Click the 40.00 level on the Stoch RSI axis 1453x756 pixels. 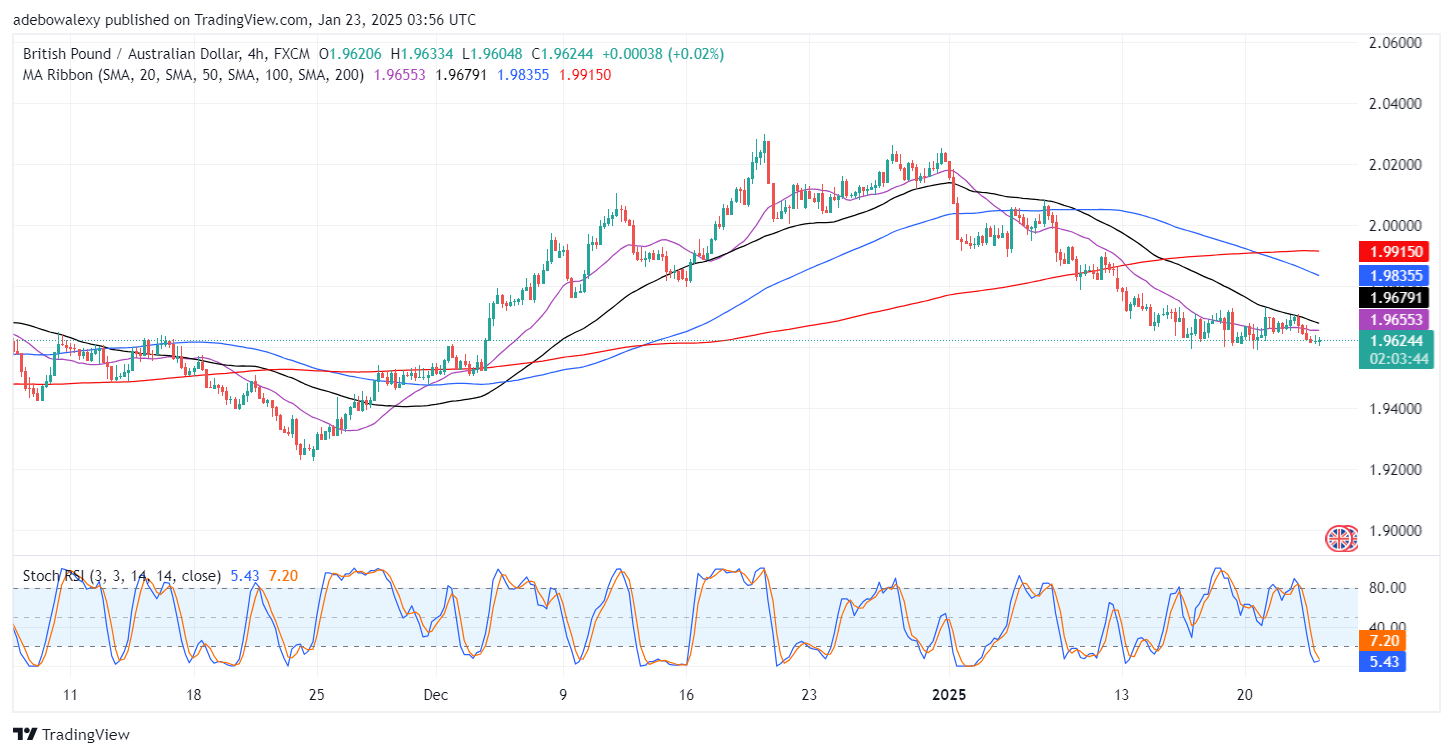click(1386, 626)
